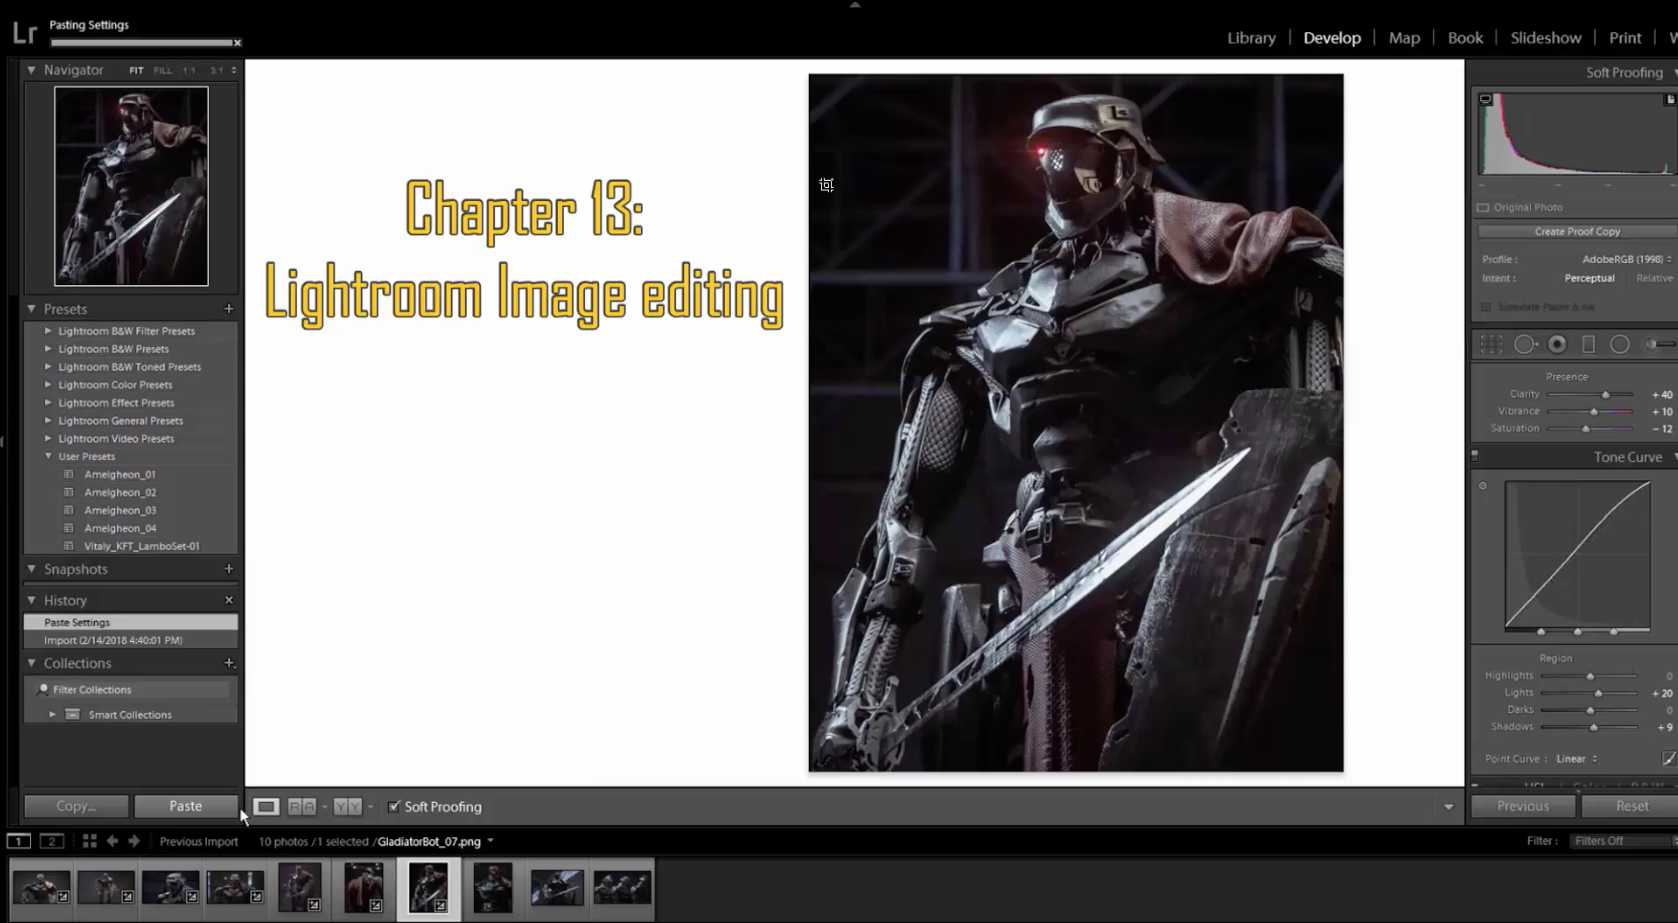Open the Profile AdobeRGB dropdown
The width and height of the screenshot is (1678, 923).
tap(1626, 259)
